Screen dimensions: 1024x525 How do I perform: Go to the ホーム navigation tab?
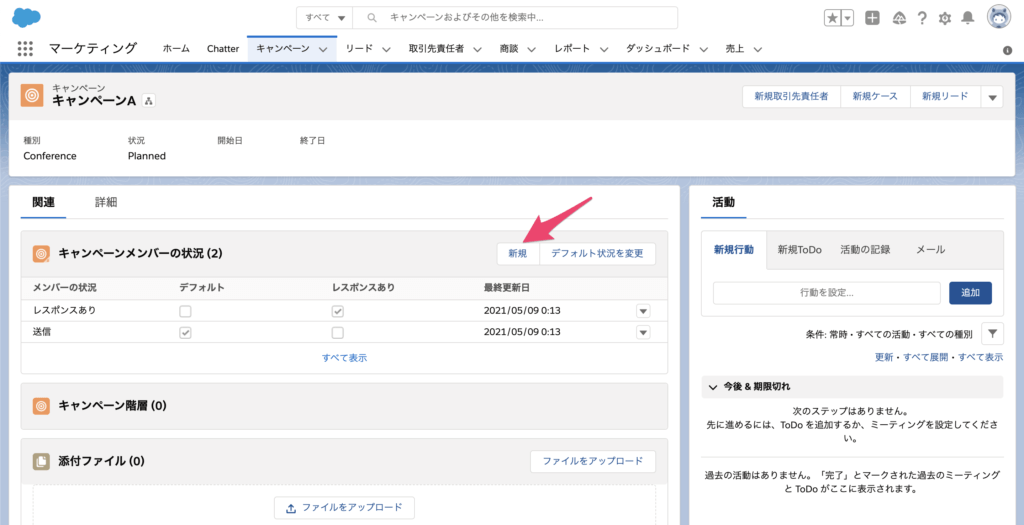pyautogui.click(x=176, y=49)
